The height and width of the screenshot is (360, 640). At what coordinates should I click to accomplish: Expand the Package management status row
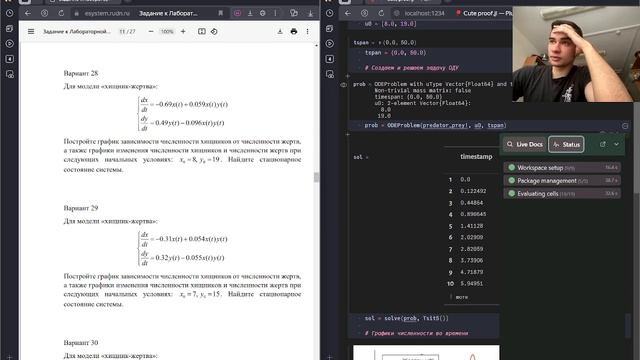point(562,180)
